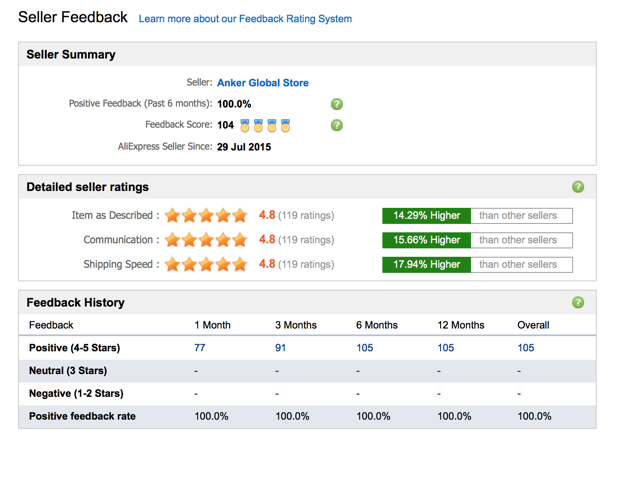
Task: Click the Feedback Score medal icons
Action: pos(265,126)
